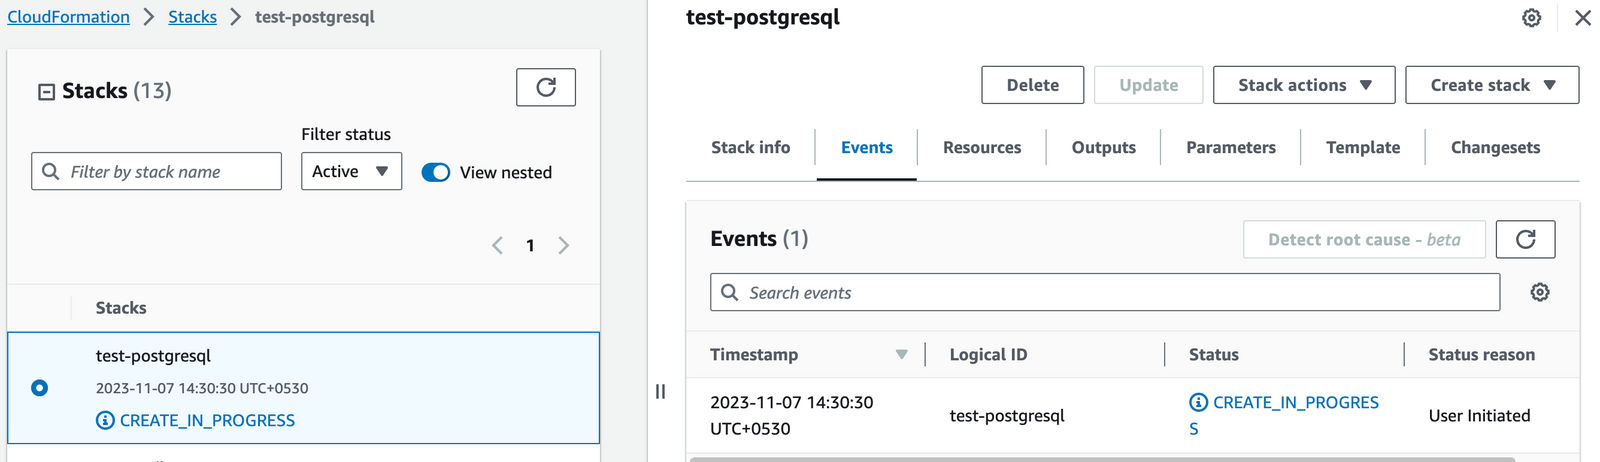The width and height of the screenshot is (1600, 462).
Task: Open Stacks breadcrumb link
Action: point(192,17)
